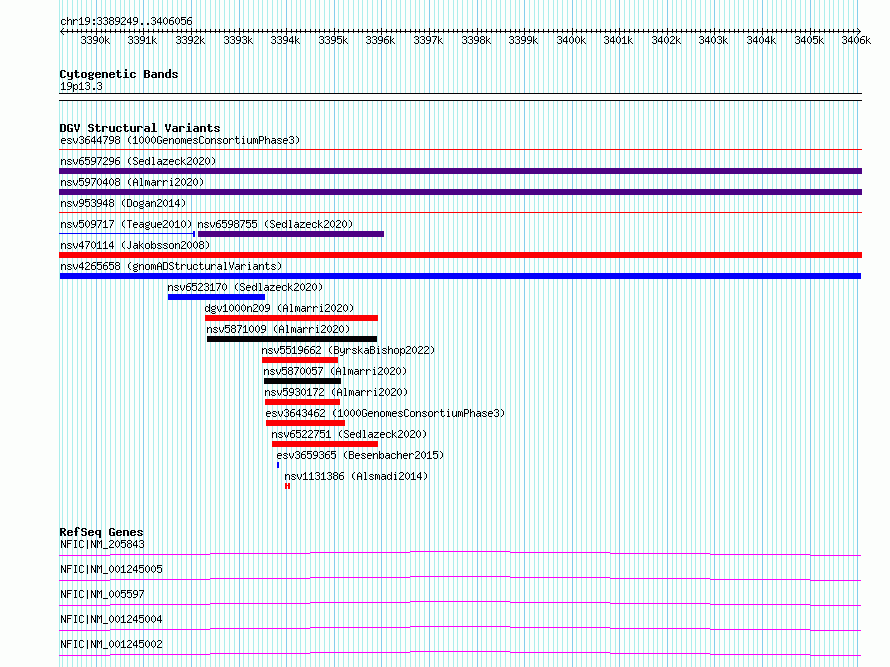Open the nsv5970408 (Almarri2020) label
The image size is (890, 667).
point(132,182)
